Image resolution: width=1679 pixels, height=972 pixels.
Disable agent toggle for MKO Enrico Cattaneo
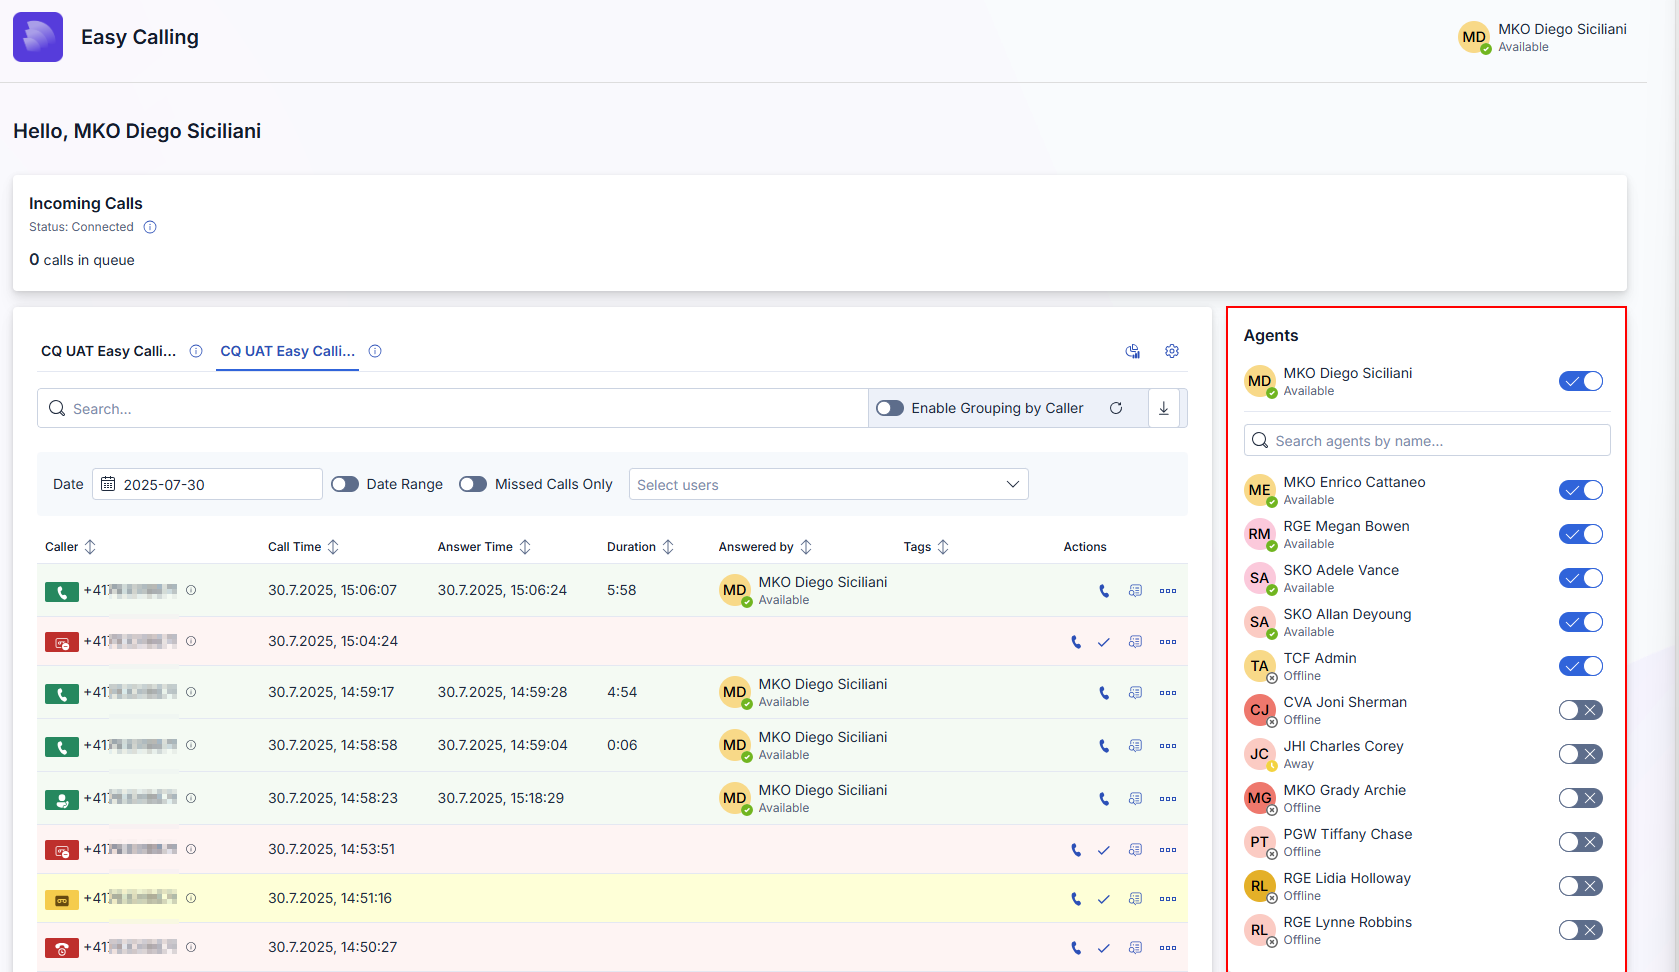[x=1580, y=489]
